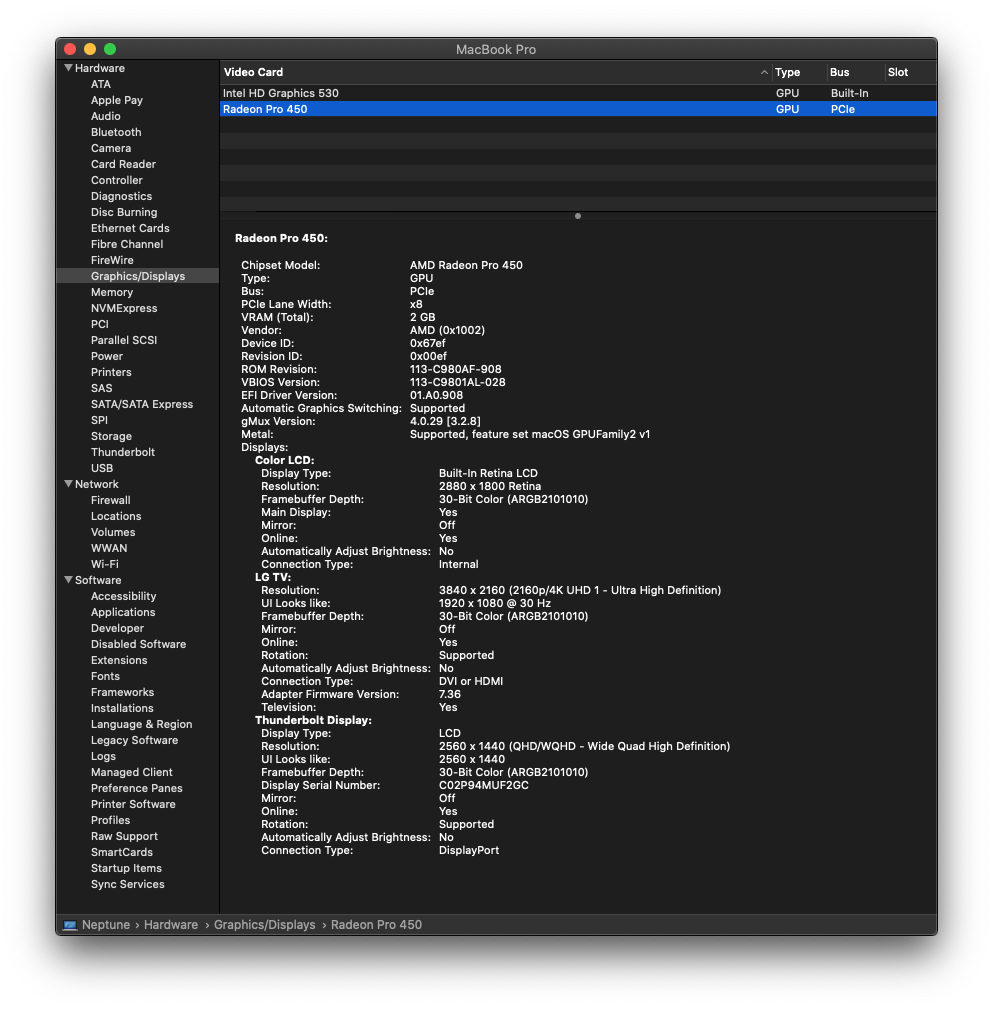Image resolution: width=993 pixels, height=1009 pixels.
Task: Open Applications under Software
Action: [x=123, y=612]
